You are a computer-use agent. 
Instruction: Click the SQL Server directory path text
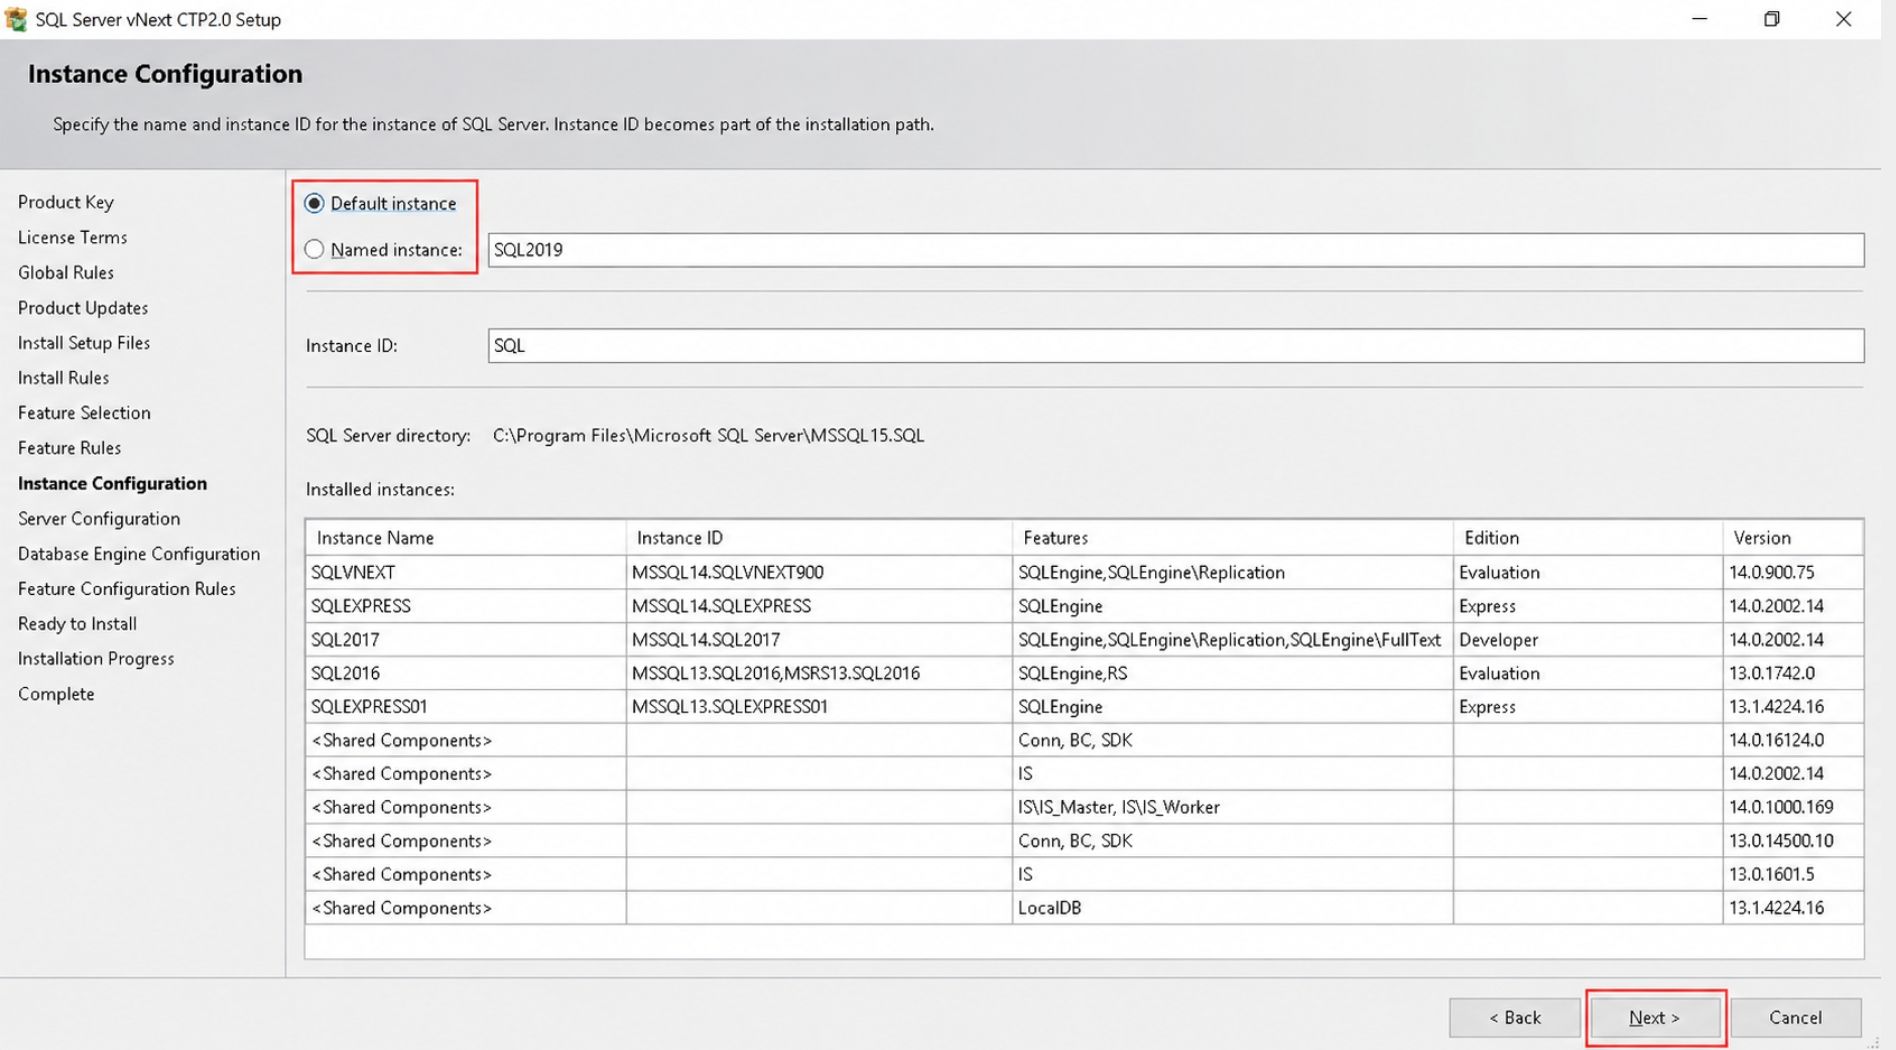point(708,436)
